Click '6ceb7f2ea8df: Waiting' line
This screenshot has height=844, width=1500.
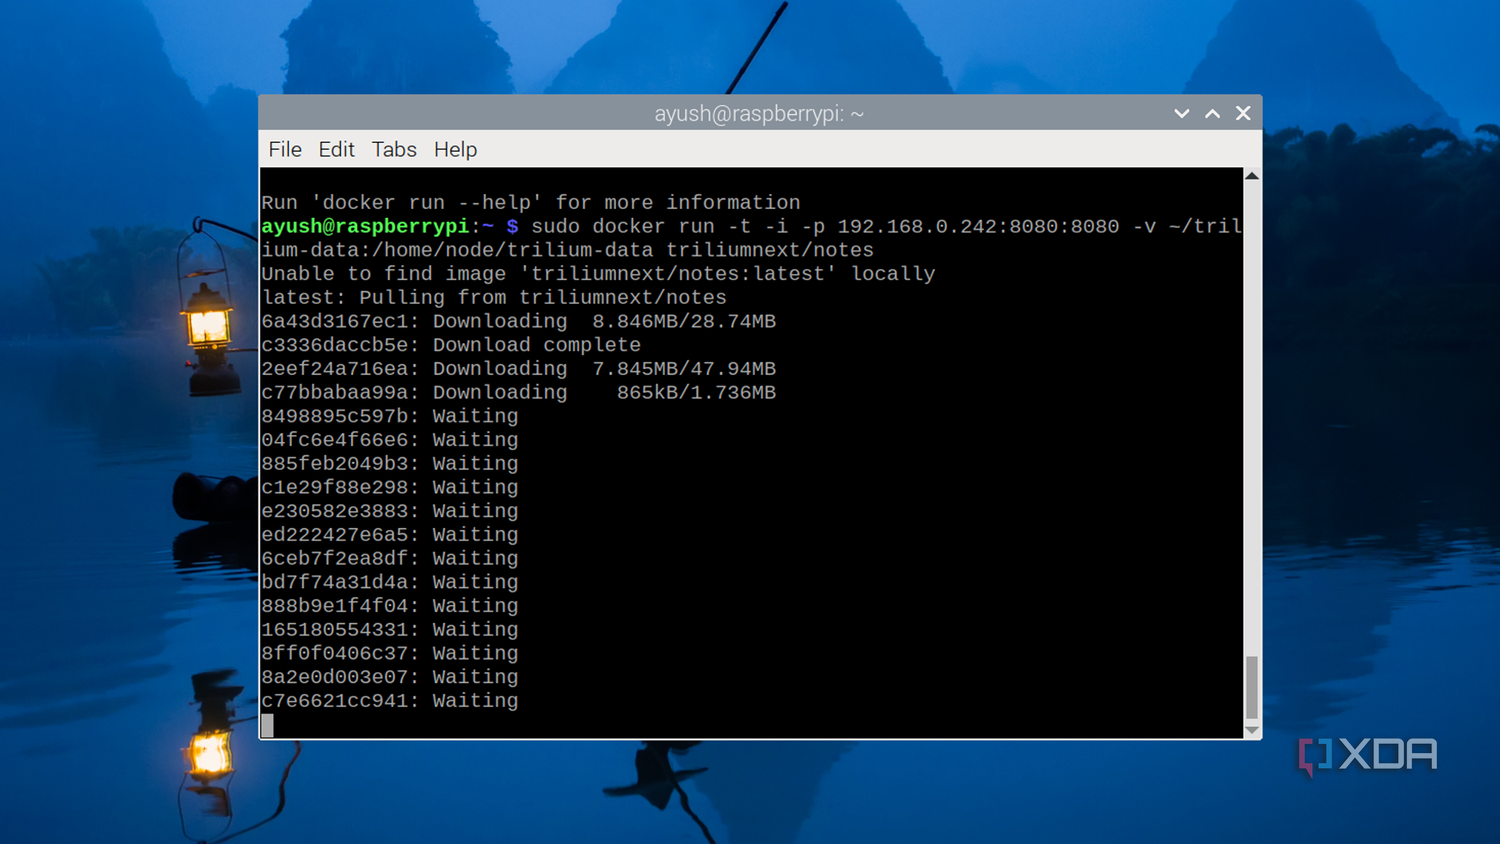click(390, 559)
